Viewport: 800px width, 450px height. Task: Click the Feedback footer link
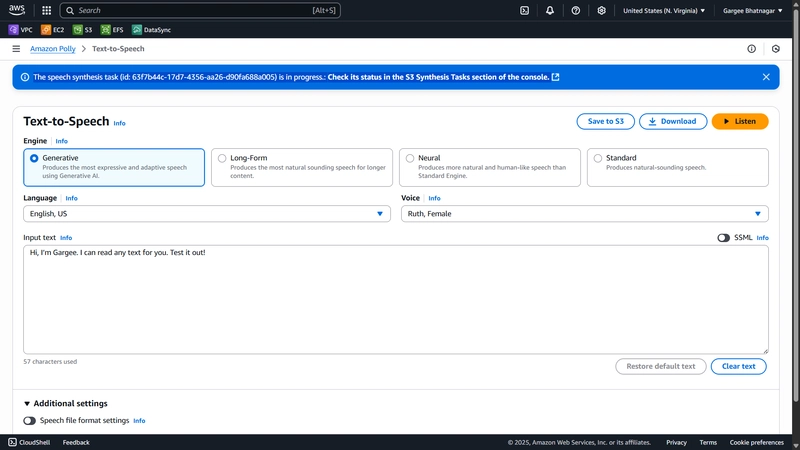[76, 442]
